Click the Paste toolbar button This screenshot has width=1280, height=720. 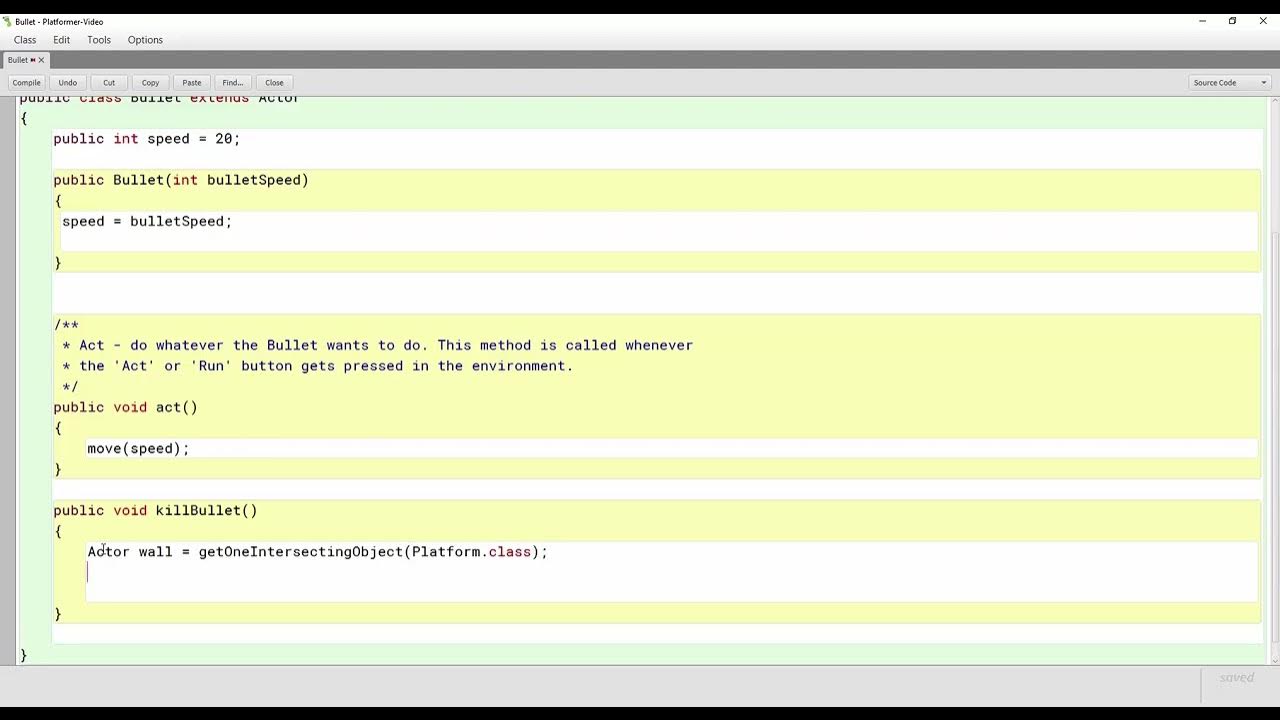click(x=192, y=83)
